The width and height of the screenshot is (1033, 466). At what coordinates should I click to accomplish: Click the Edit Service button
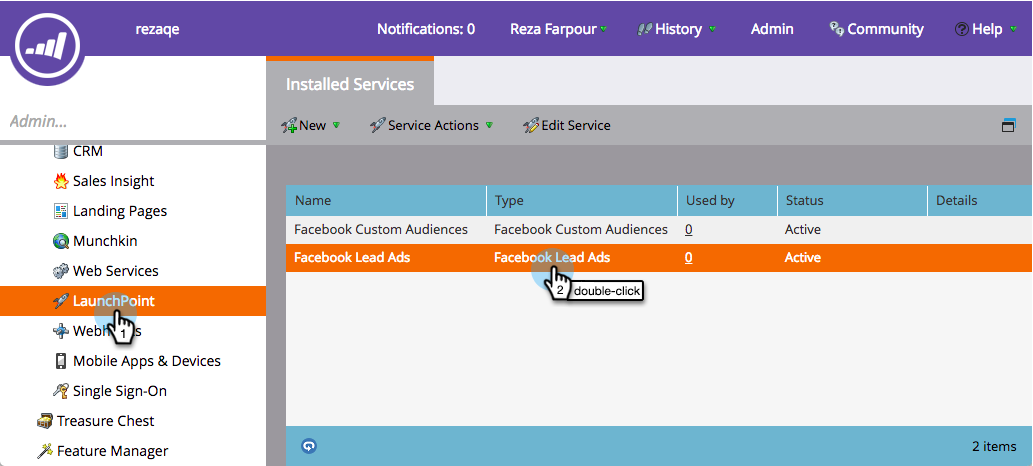(x=567, y=125)
